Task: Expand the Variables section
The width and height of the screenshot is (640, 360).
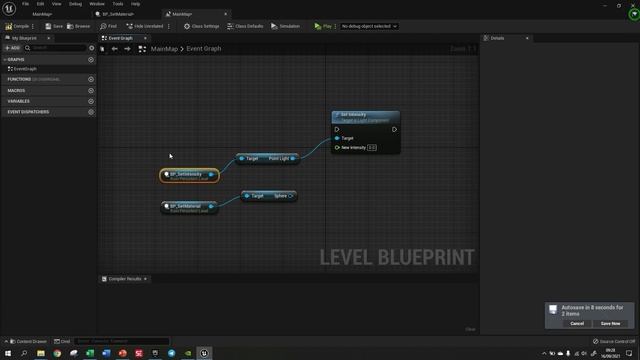Action: pos(18,101)
